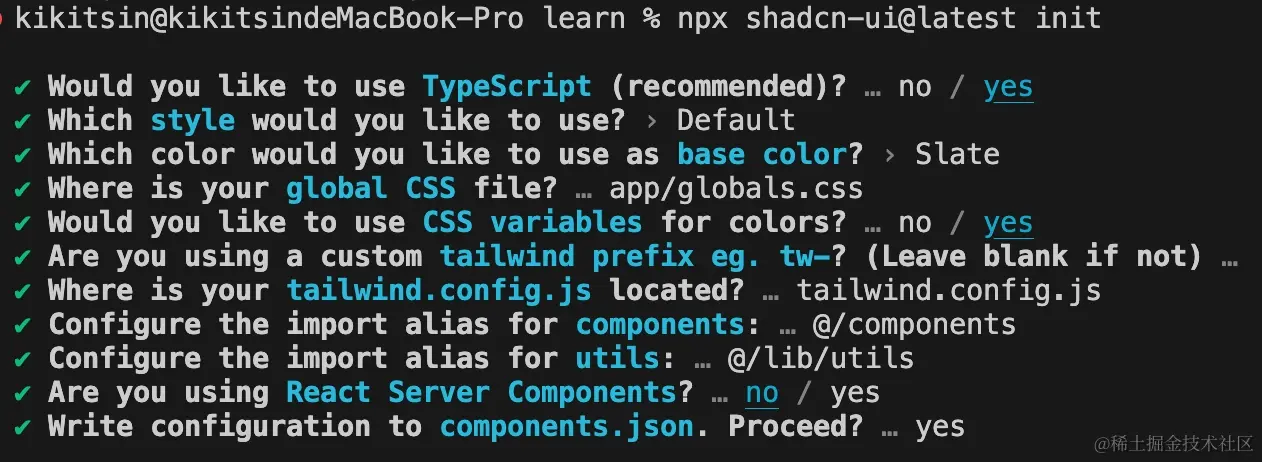The height and width of the screenshot is (462, 1262).
Task: Click the answered 'tailwind.config.js' value after 'located?'
Action: (948, 291)
